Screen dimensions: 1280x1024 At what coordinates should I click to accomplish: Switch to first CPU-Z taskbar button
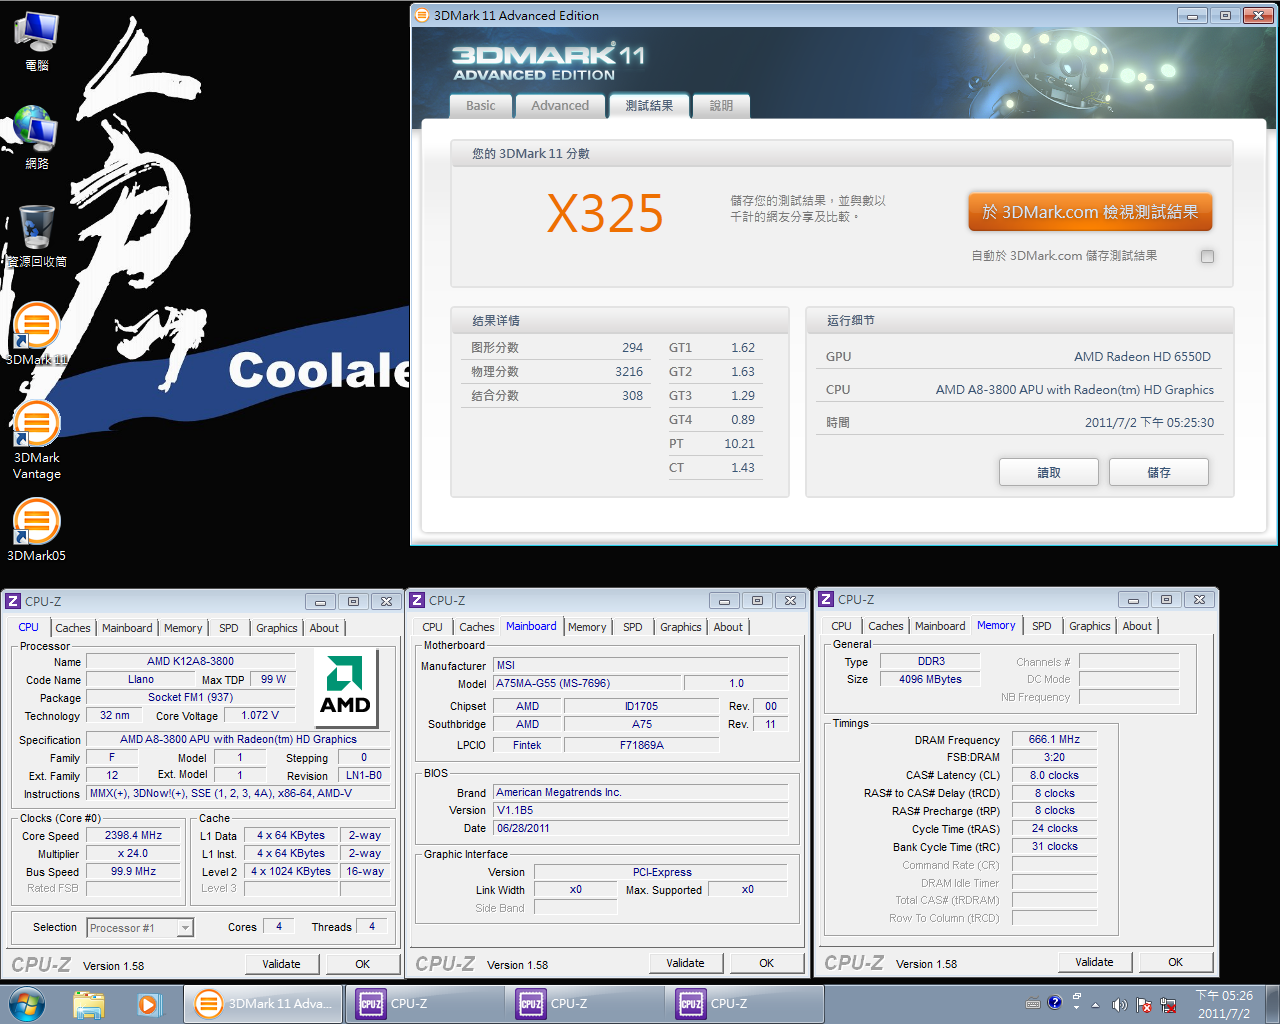pyautogui.click(x=425, y=1003)
